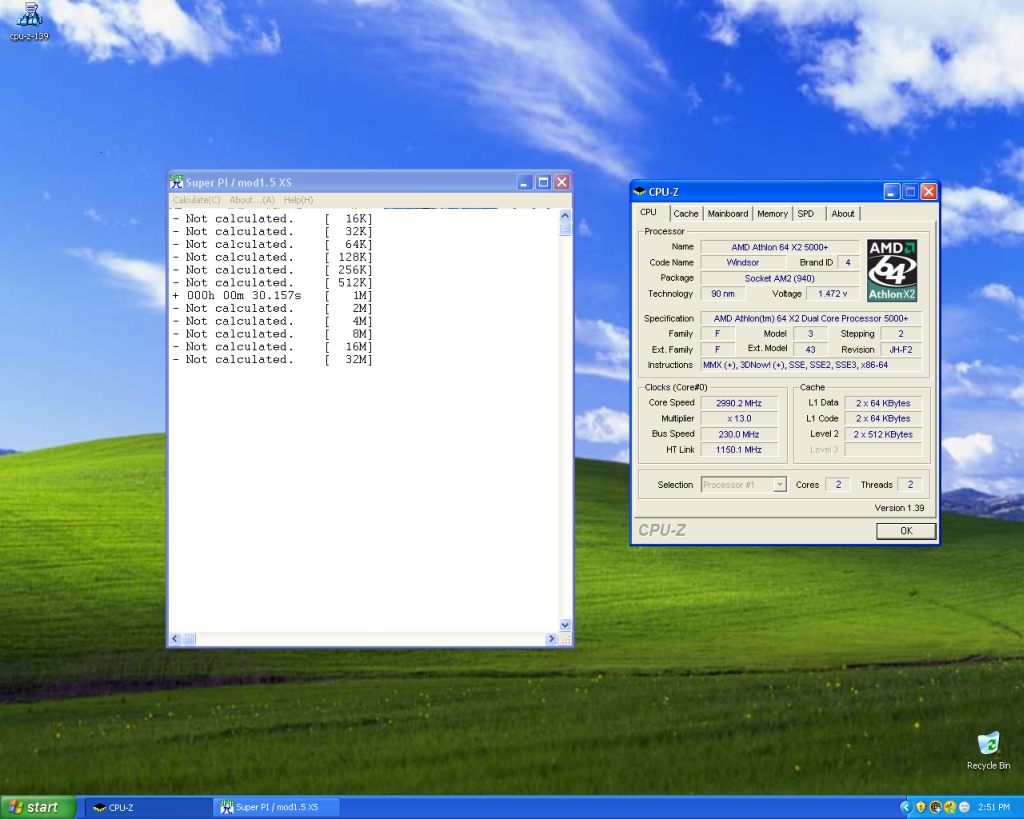Switch to the Cache tab in CPU-Z
1024x819 pixels.
[x=686, y=214]
